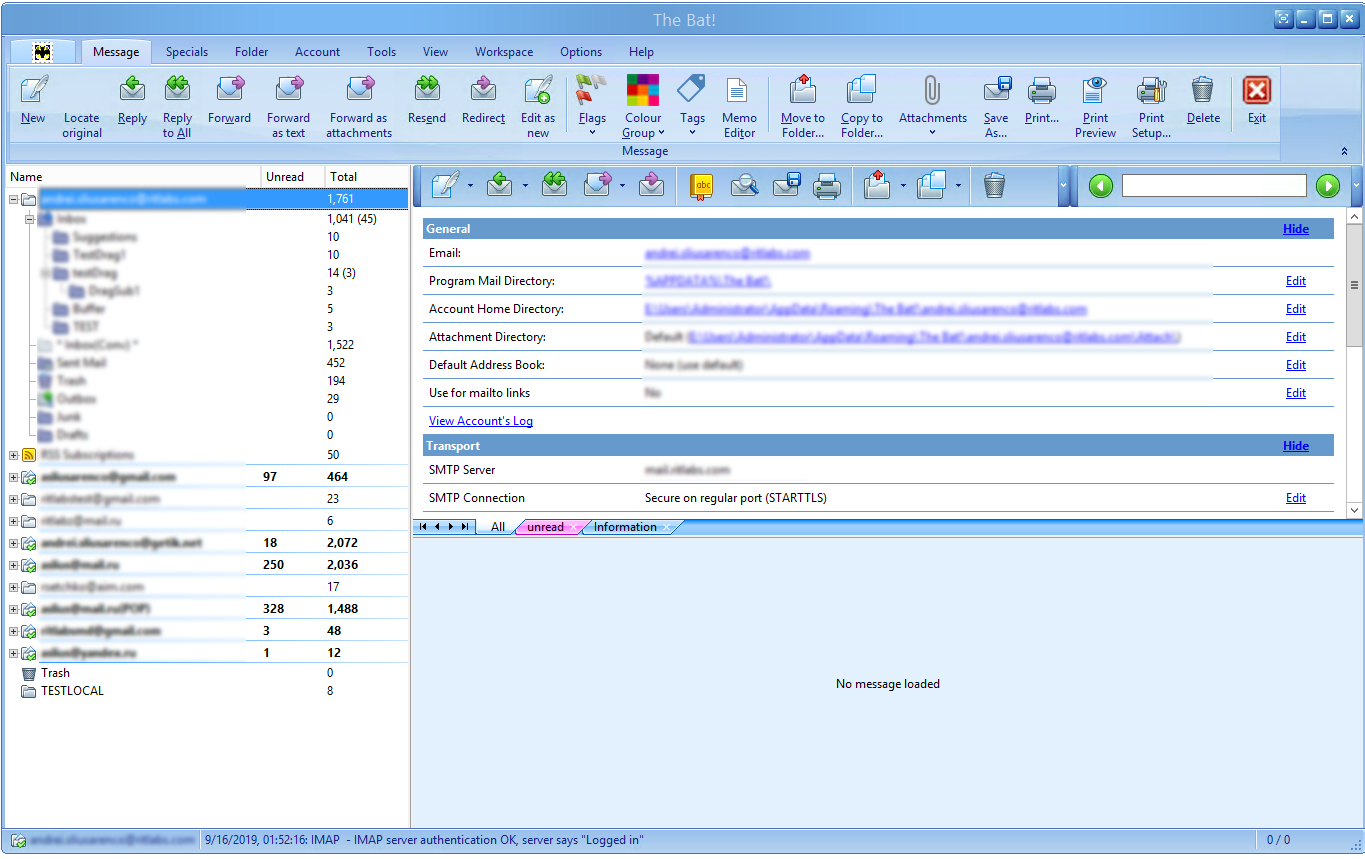1365x859 pixels.
Task: Click Hide link in Transport section
Action: point(1296,446)
